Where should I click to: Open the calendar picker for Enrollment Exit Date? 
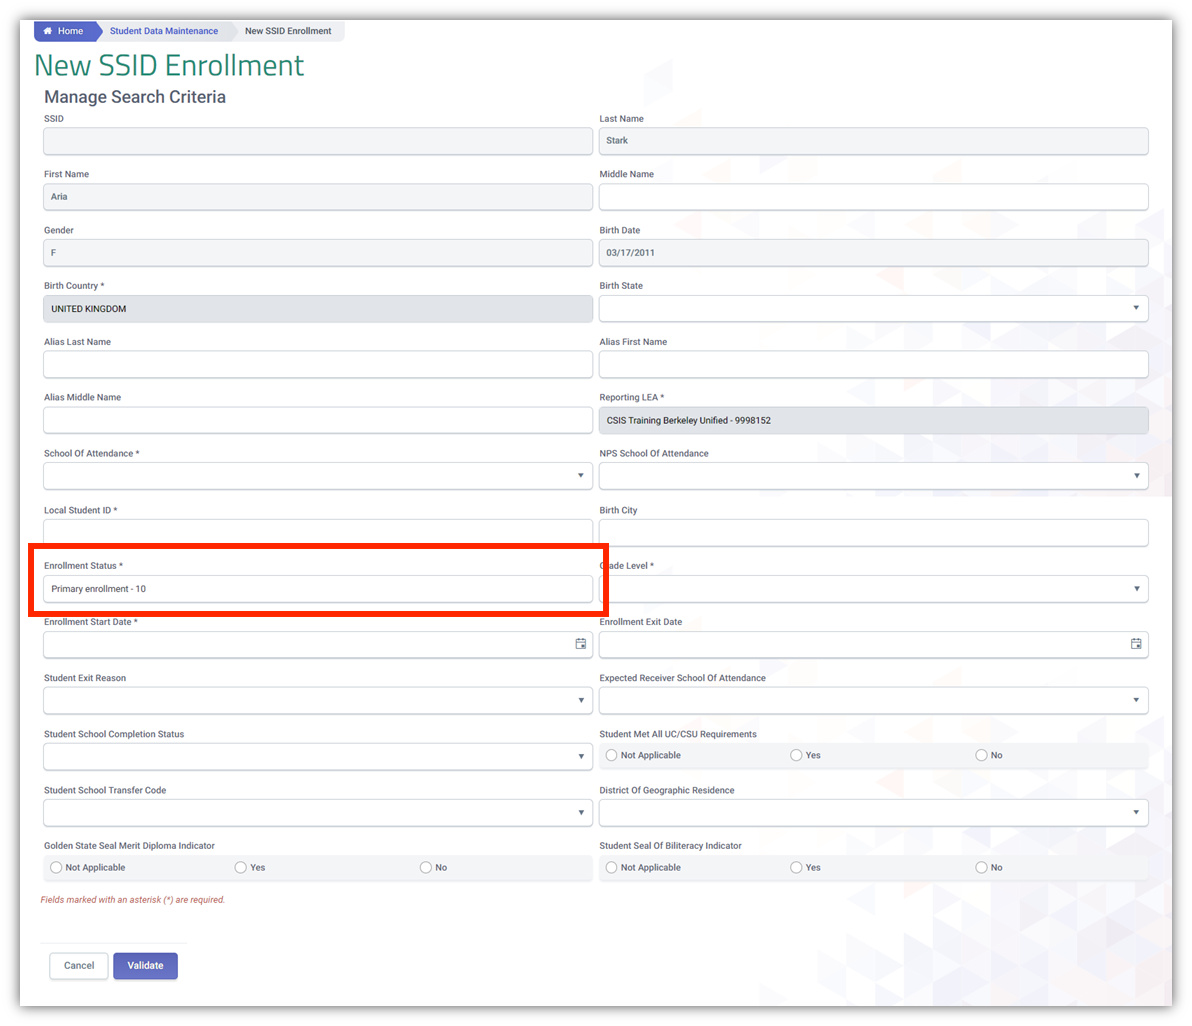[x=1136, y=644]
